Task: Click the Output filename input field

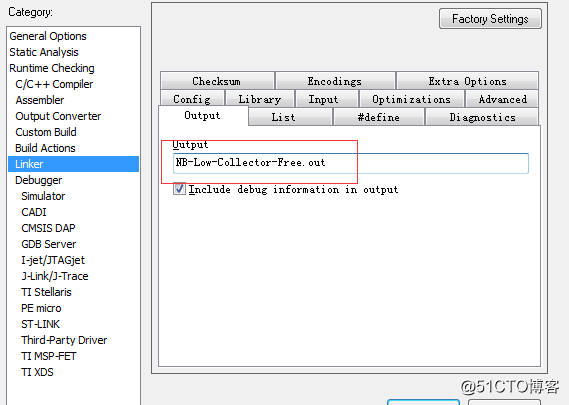Action: pos(351,163)
